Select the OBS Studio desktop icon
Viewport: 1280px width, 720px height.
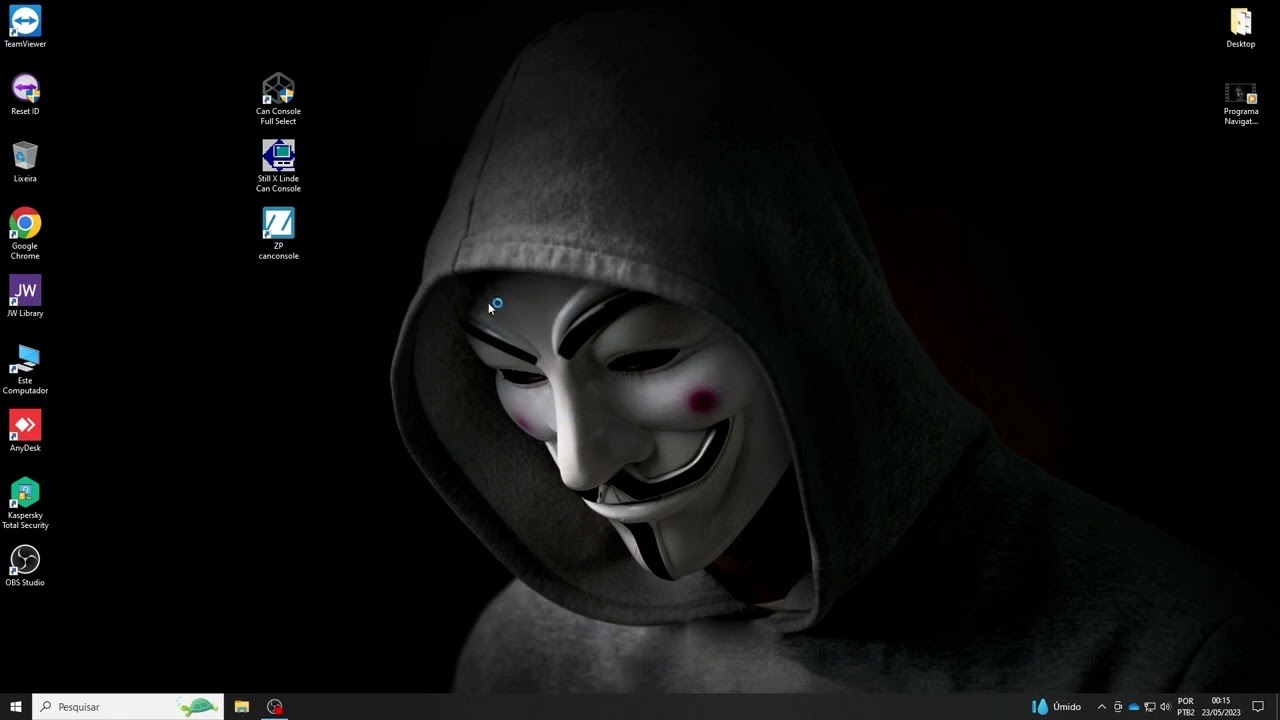[x=25, y=566]
